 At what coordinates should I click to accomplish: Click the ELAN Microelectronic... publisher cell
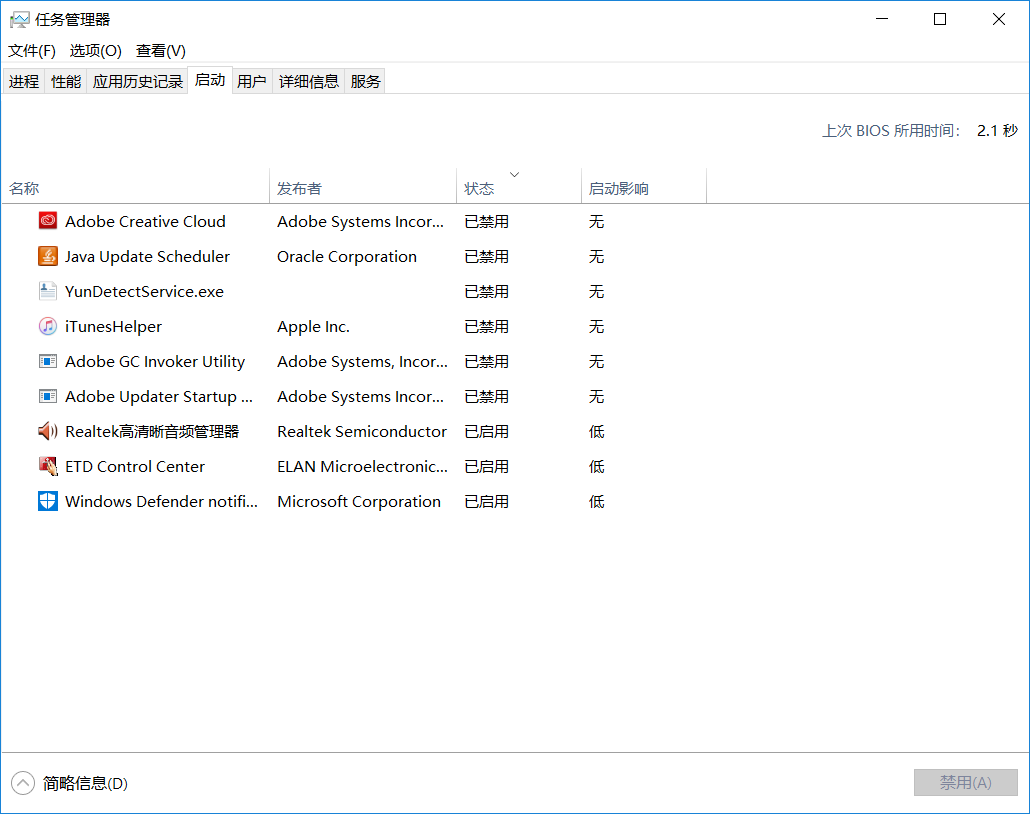(x=363, y=466)
